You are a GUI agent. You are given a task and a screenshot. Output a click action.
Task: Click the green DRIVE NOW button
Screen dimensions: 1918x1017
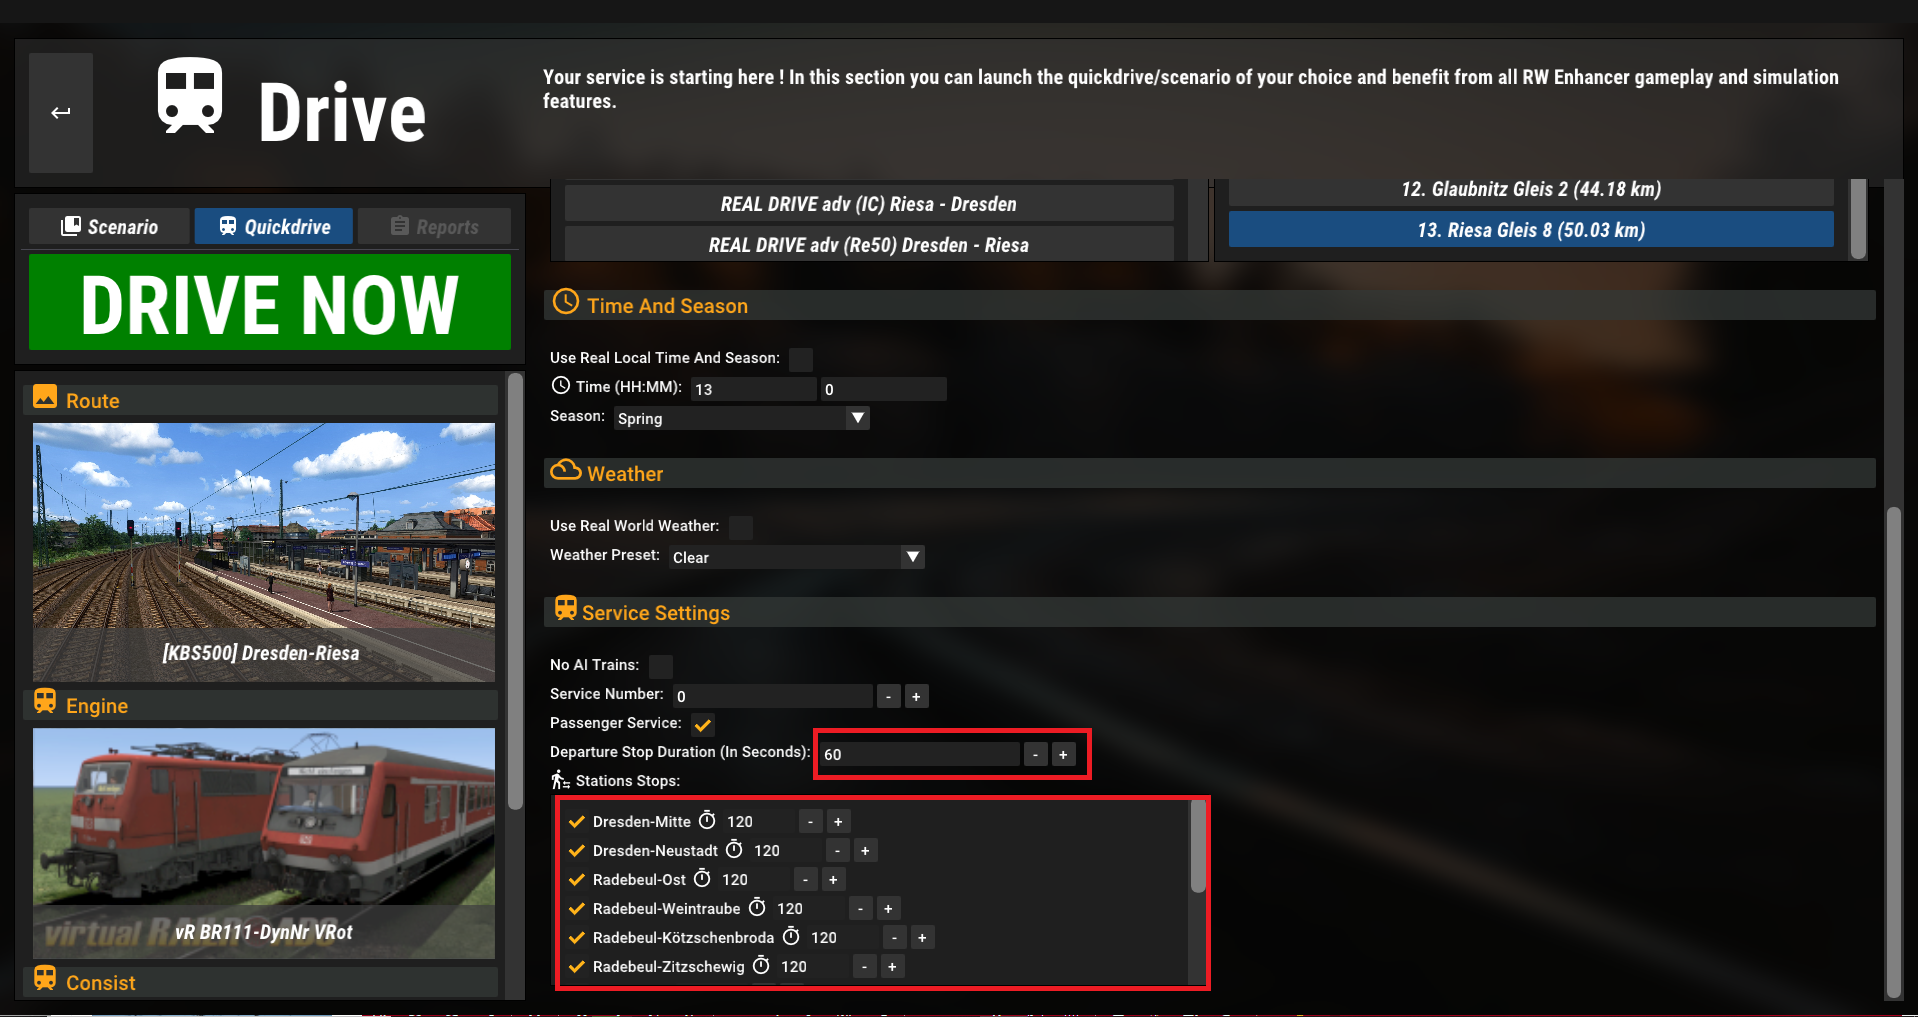point(270,302)
